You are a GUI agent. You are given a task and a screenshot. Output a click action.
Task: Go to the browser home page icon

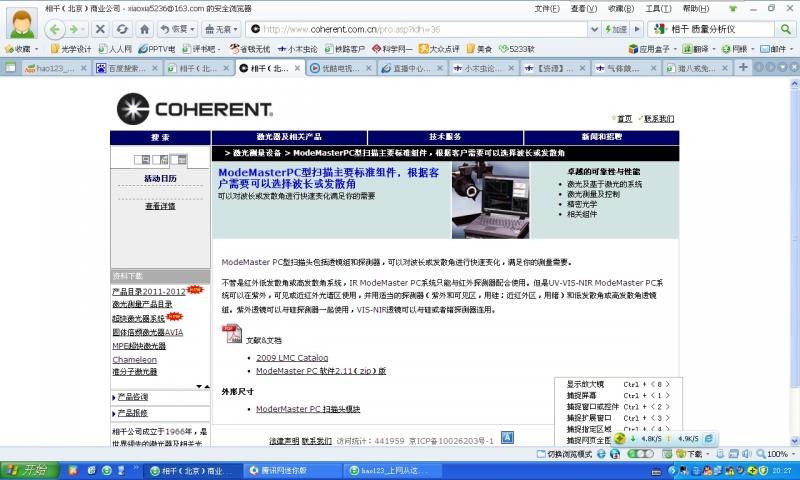click(x=144, y=29)
